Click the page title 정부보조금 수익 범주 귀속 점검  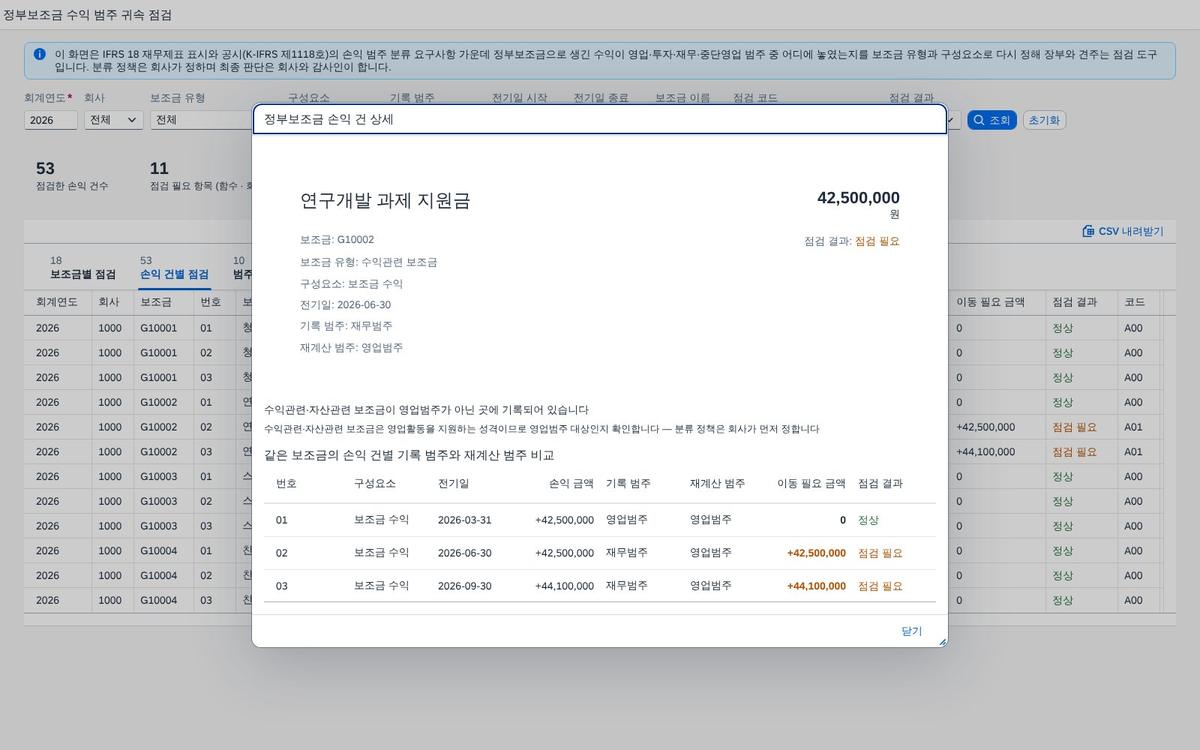[x=87, y=15]
